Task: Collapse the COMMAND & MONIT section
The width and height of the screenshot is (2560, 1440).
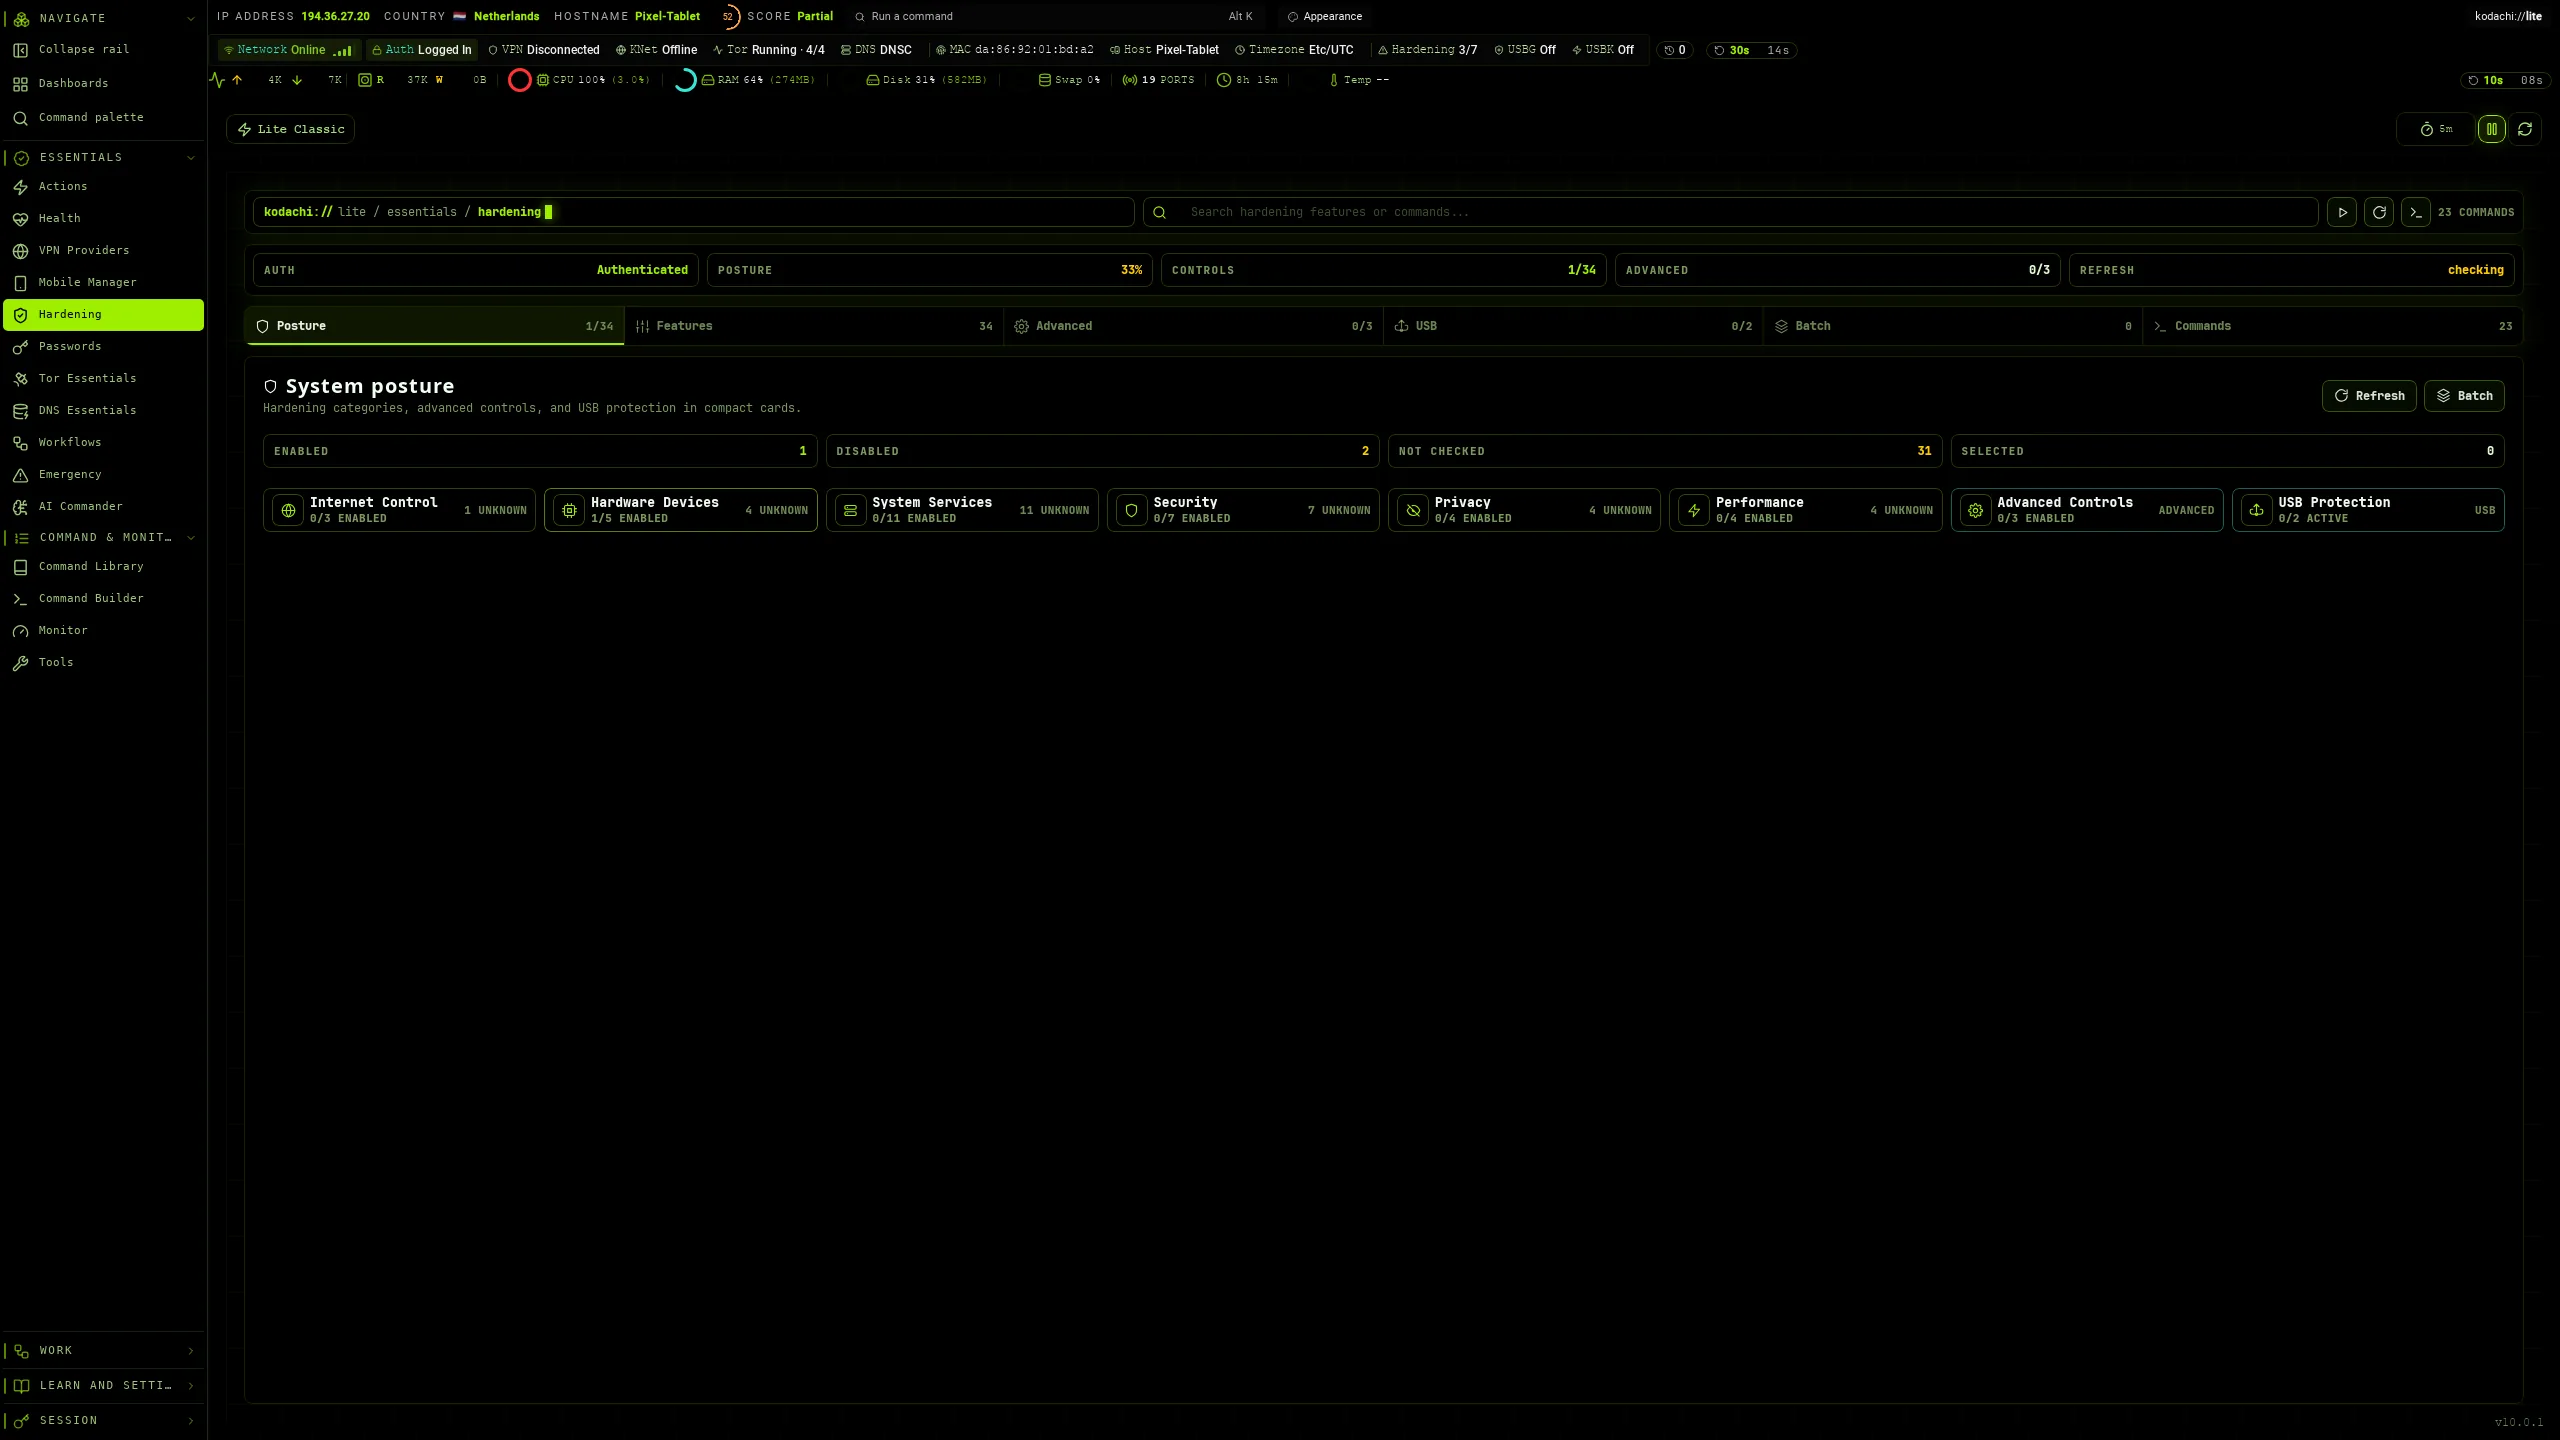Action: point(191,537)
